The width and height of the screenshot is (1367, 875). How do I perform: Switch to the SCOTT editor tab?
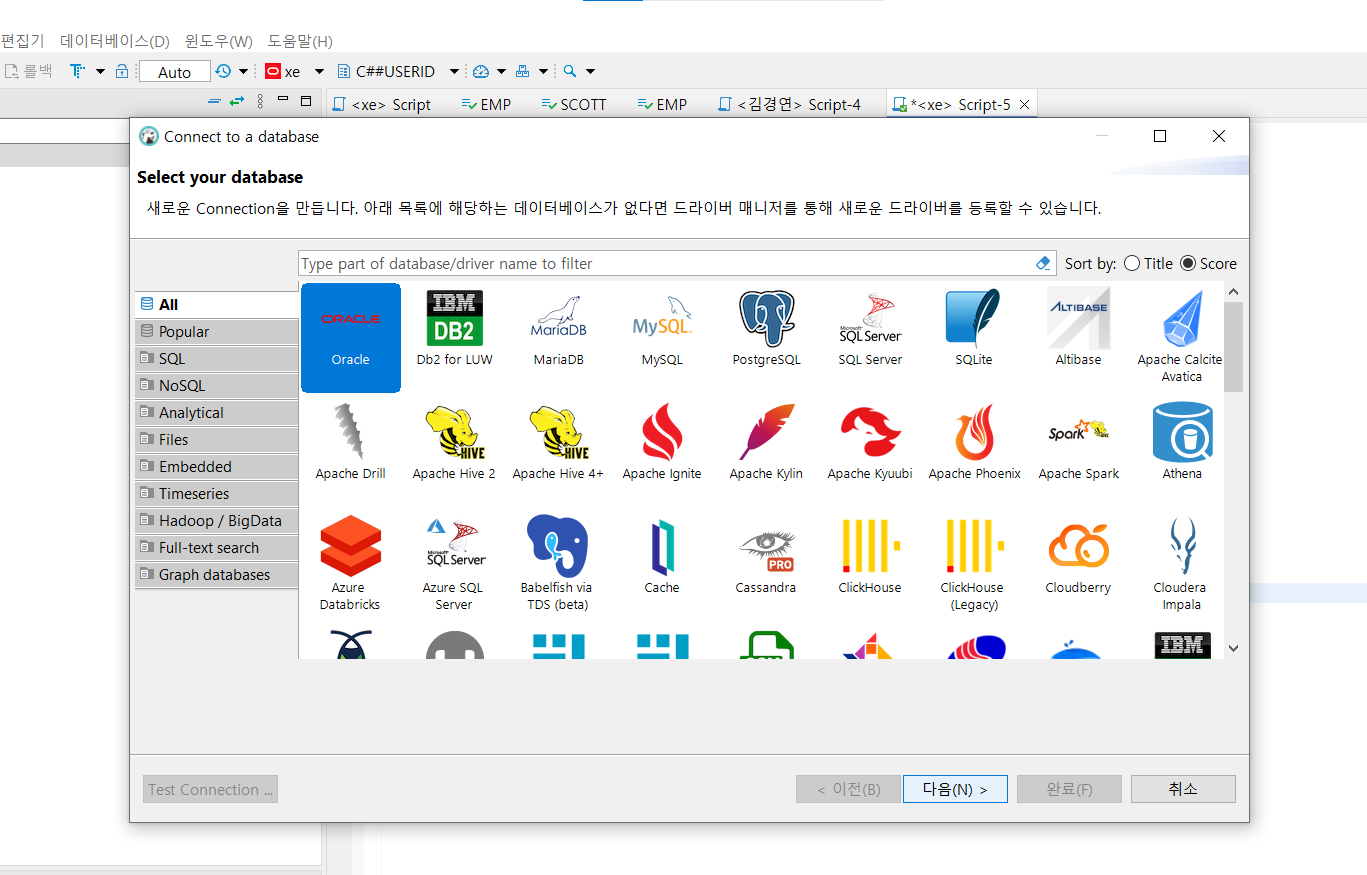574,104
